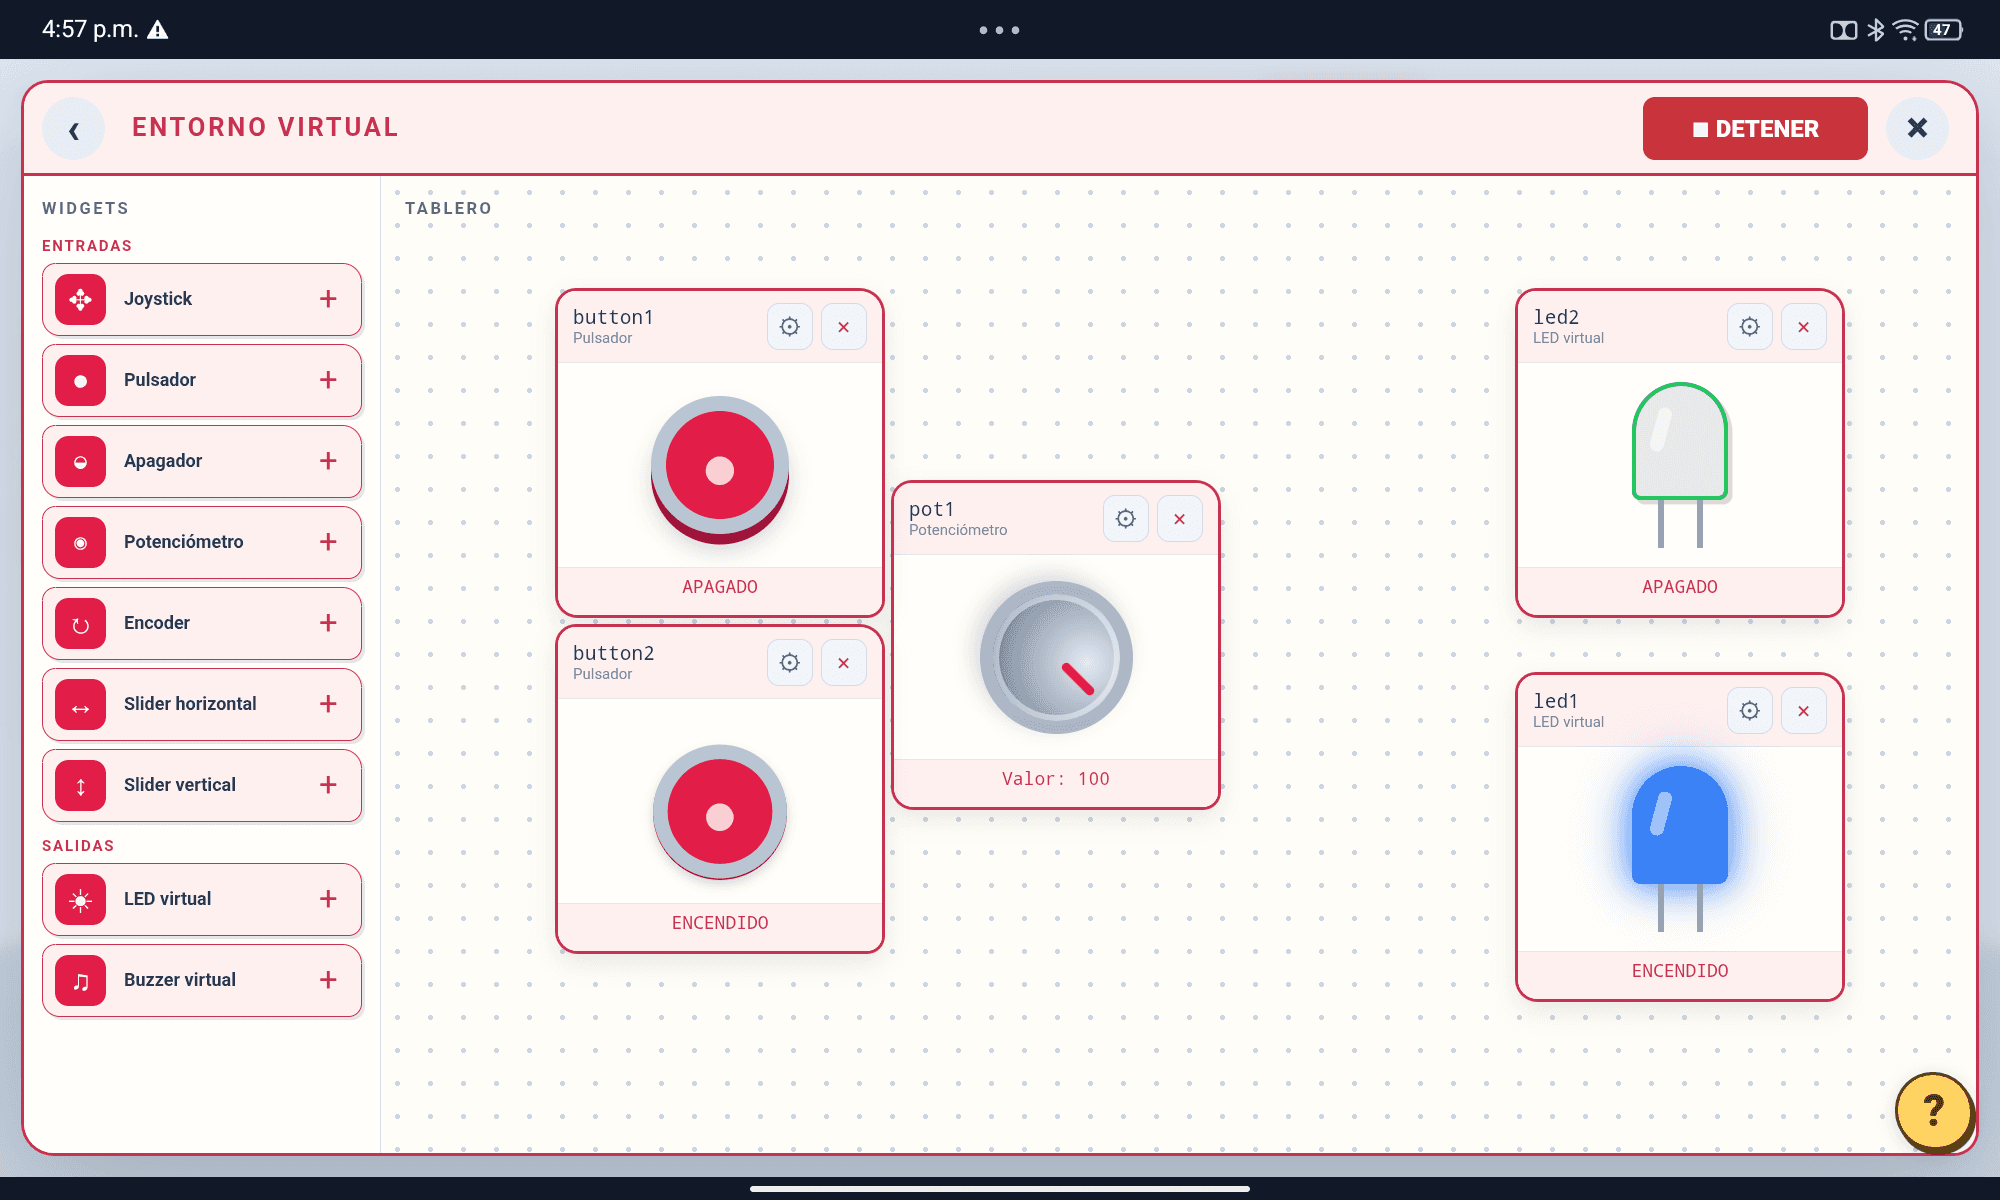
Task: Select the Joystick widget icon
Action: 81,299
